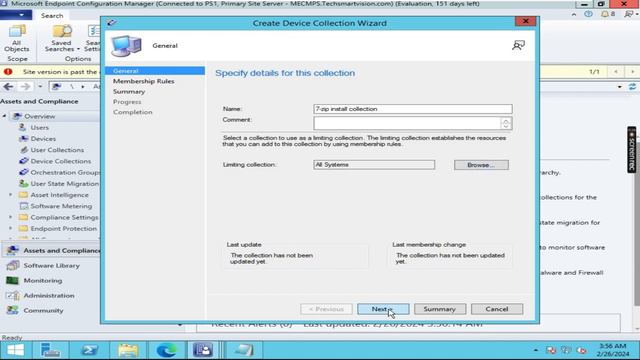This screenshot has height=360, width=640.
Task: Select Search ribbon tab
Action: point(52,16)
